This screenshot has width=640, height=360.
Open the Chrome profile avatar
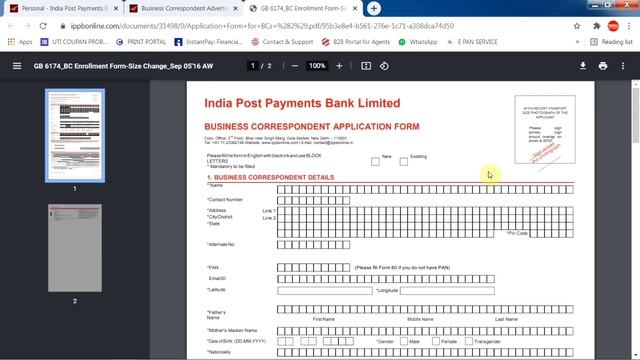[613, 26]
